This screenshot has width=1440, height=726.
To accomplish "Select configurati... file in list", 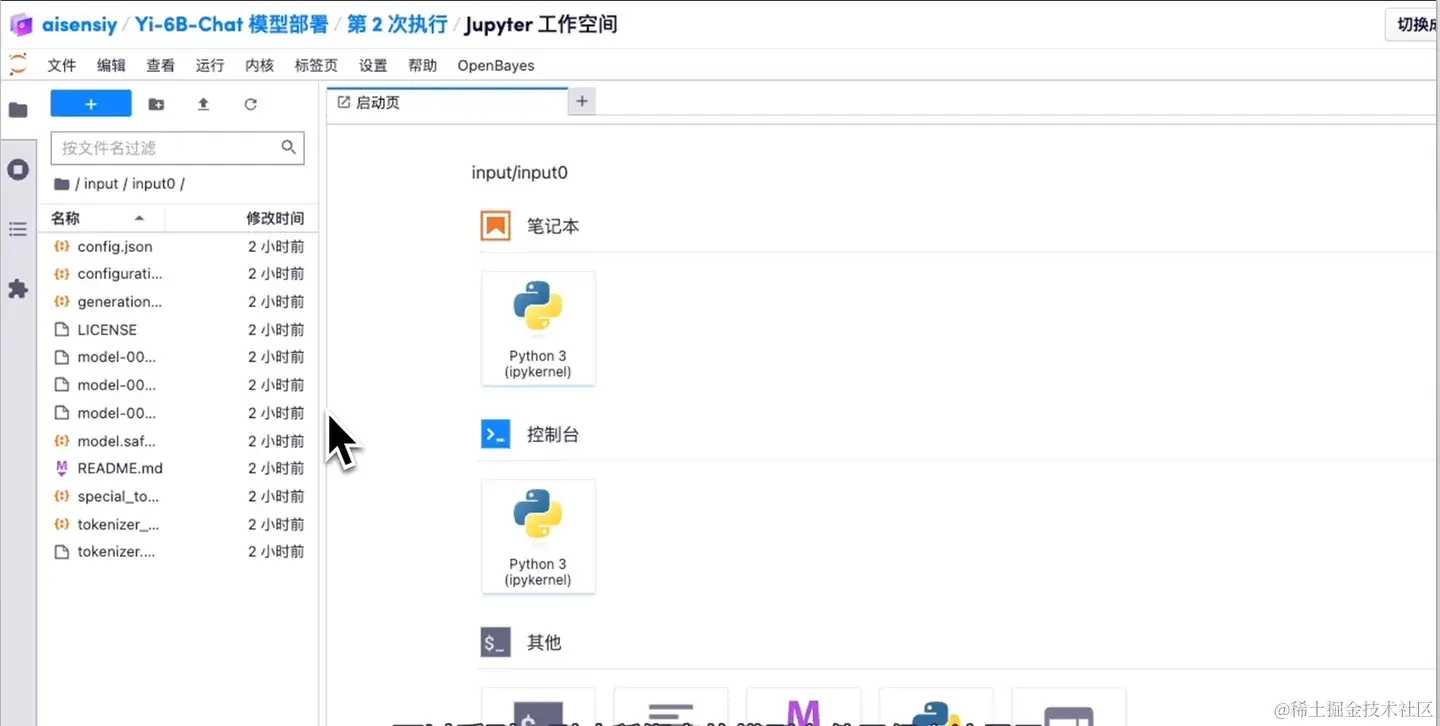I will (x=178, y=274).
